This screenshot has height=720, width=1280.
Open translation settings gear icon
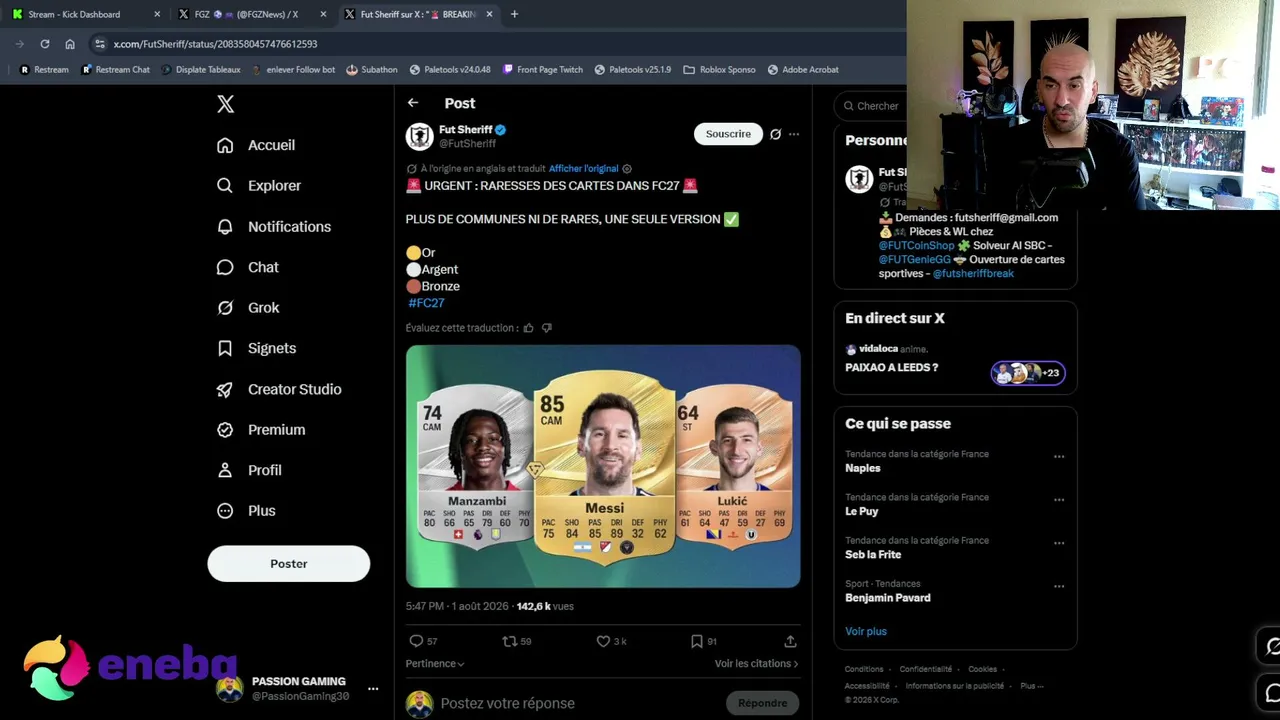tap(627, 169)
